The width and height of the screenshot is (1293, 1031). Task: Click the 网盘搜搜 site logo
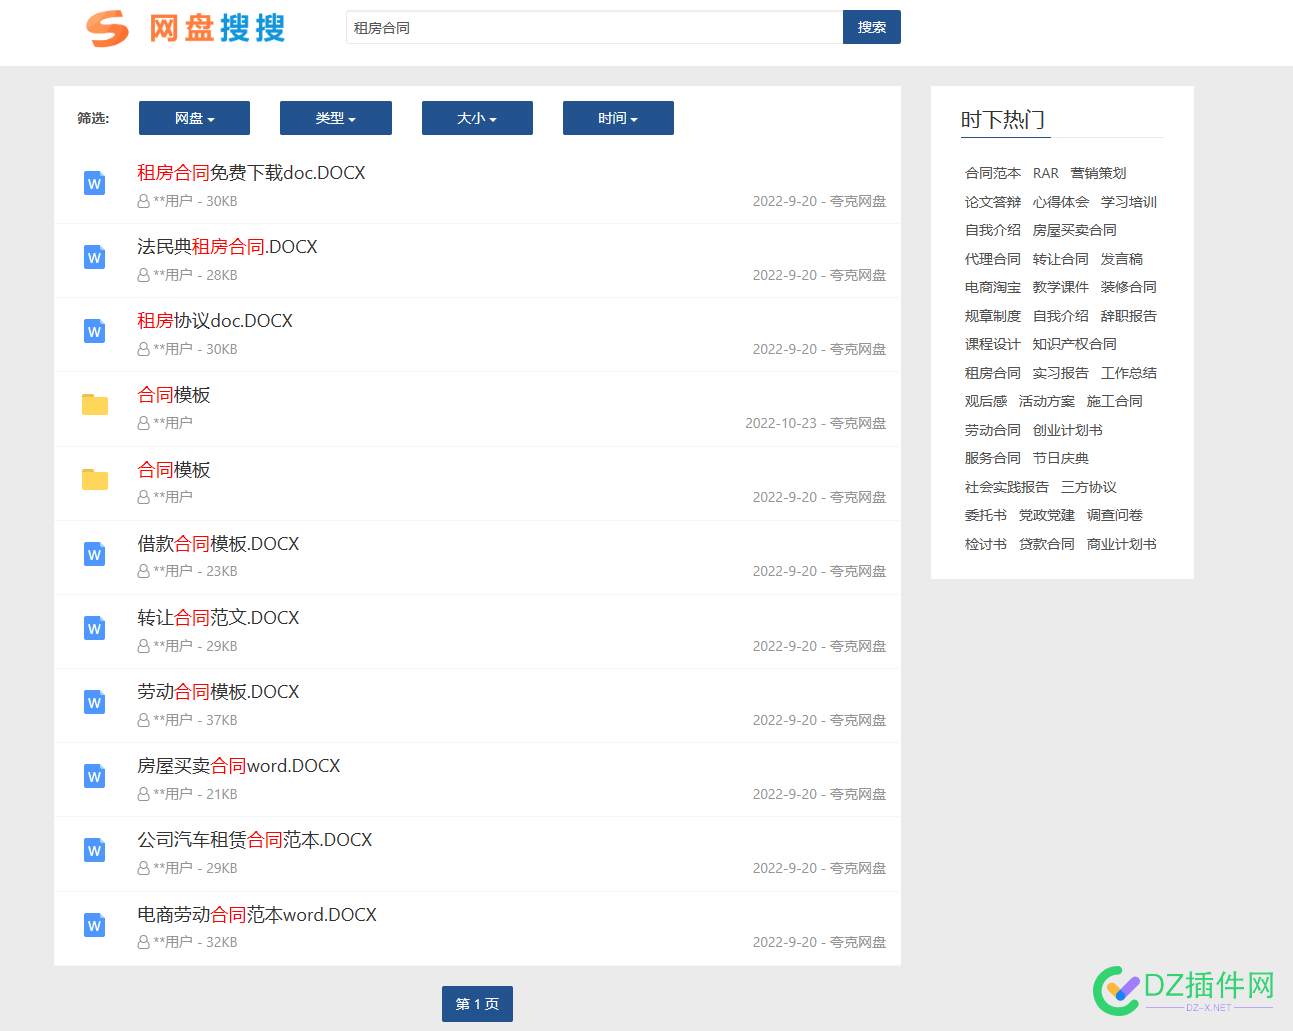tap(186, 28)
